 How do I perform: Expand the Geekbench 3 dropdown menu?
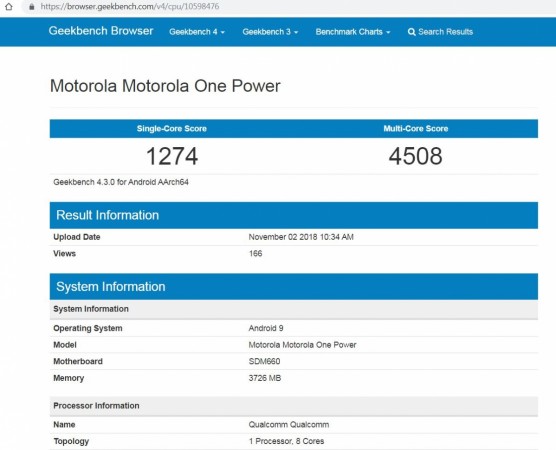click(x=270, y=32)
